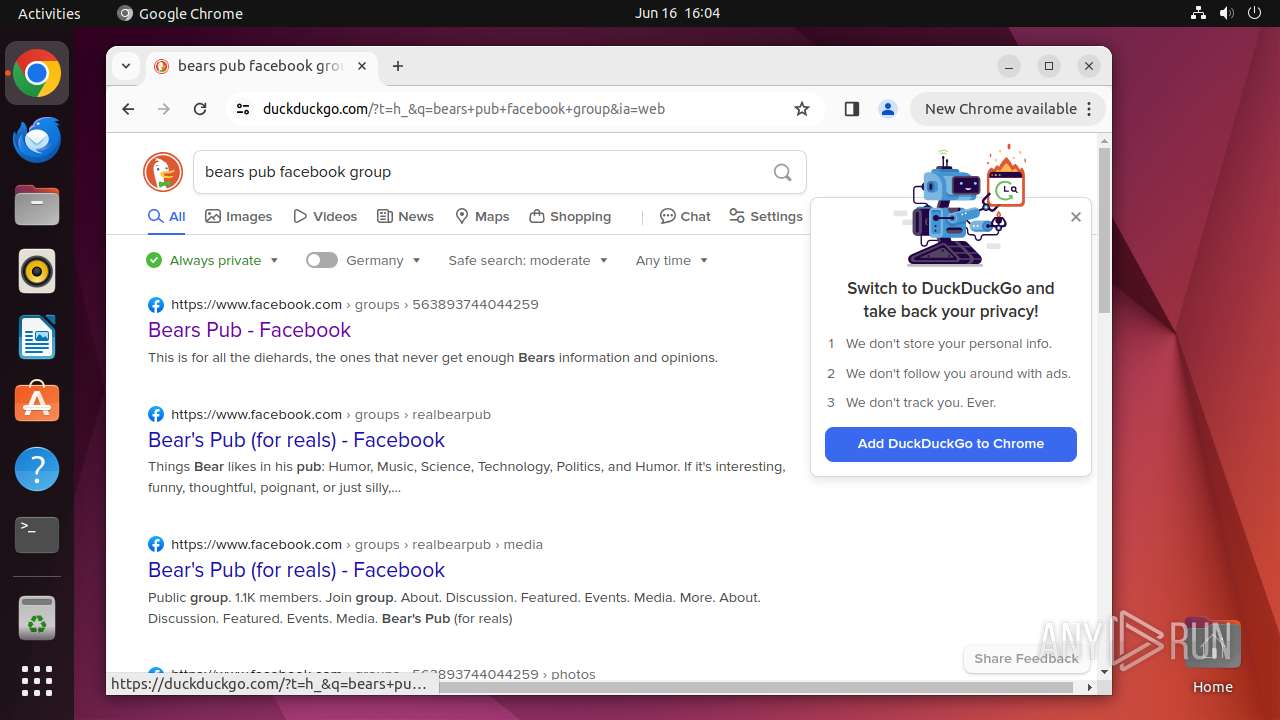Open a new Chrome tab
The width and height of the screenshot is (1280, 720).
point(398,66)
